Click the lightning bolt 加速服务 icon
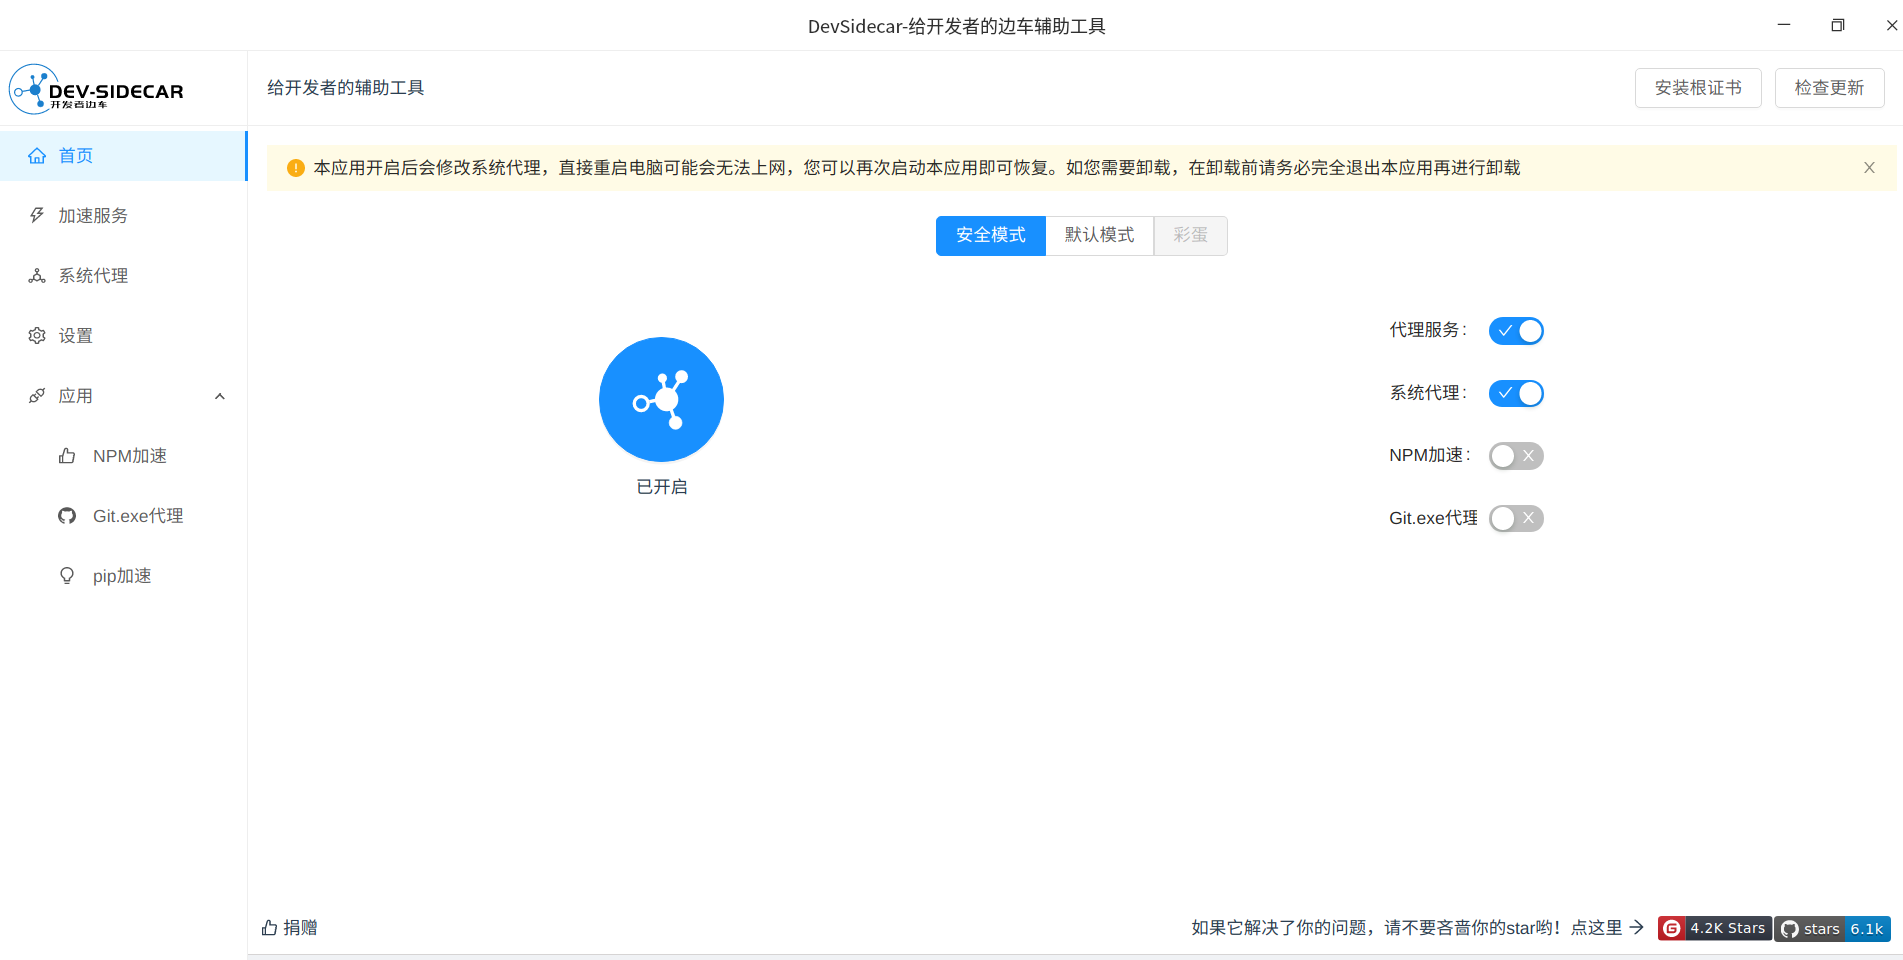1903x960 pixels. pos(37,216)
